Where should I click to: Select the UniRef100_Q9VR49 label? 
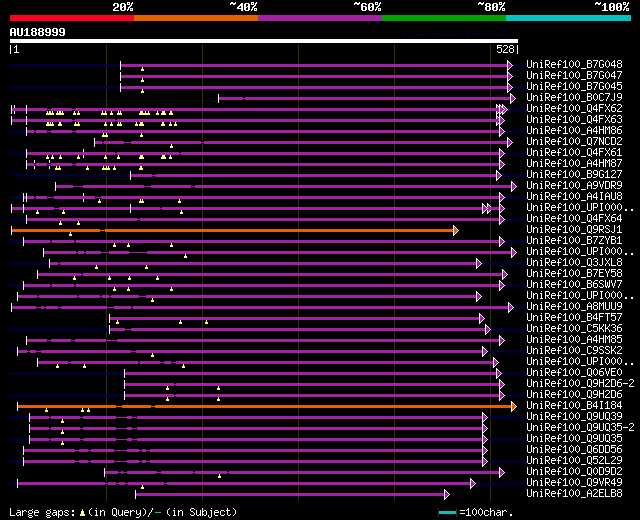tap(574, 483)
